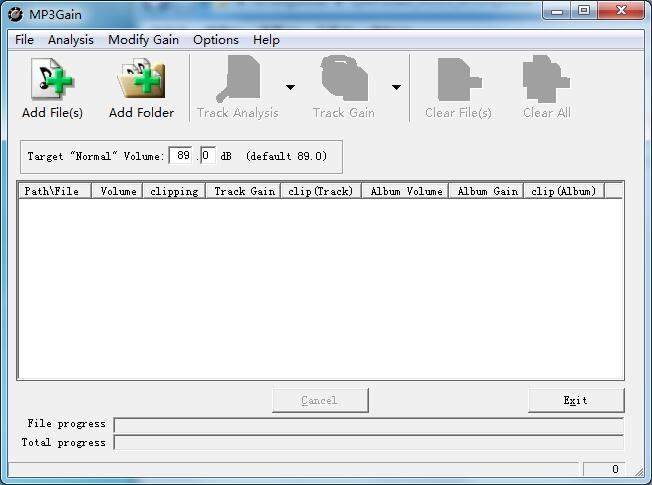Viewport: 652px width, 485px height.
Task: Open the File menu
Action: click(24, 40)
